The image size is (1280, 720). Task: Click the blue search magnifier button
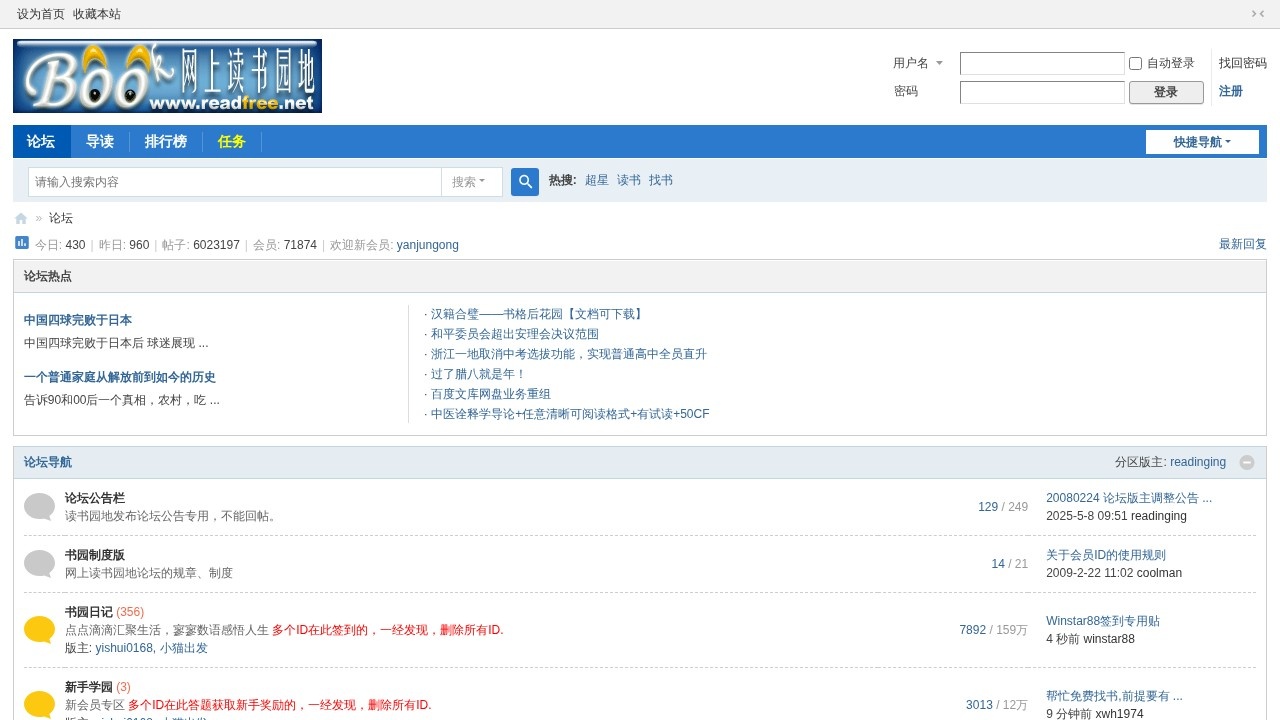pyautogui.click(x=525, y=182)
